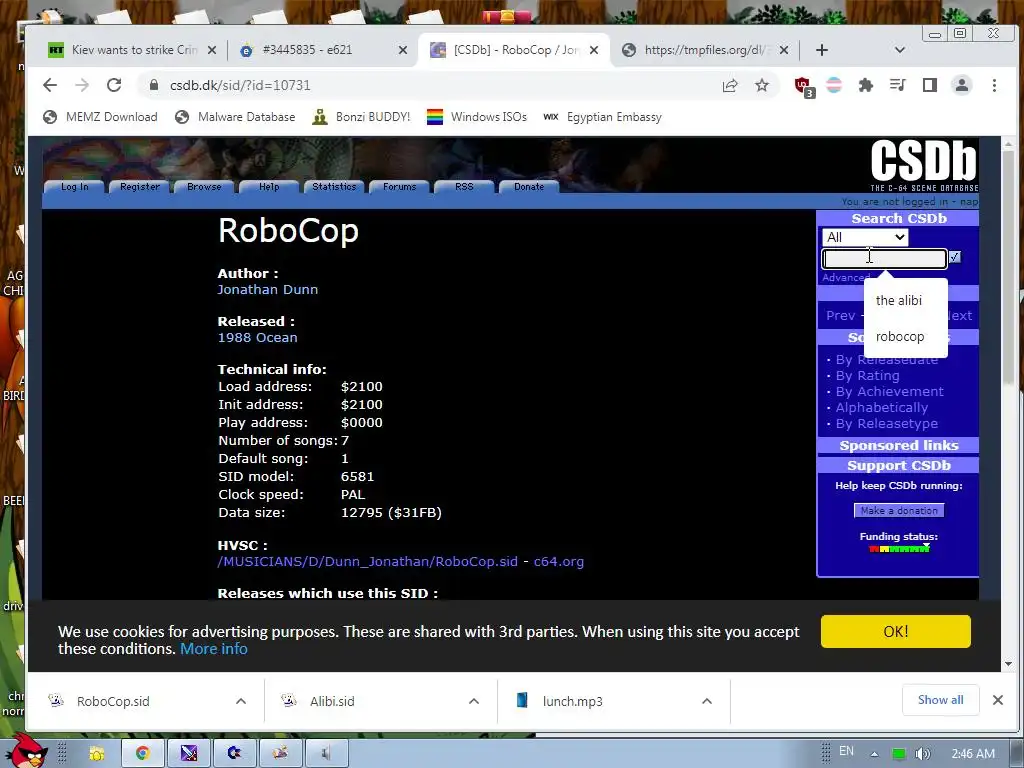
Task: Accept cookies with the OK! button
Action: [x=895, y=632]
